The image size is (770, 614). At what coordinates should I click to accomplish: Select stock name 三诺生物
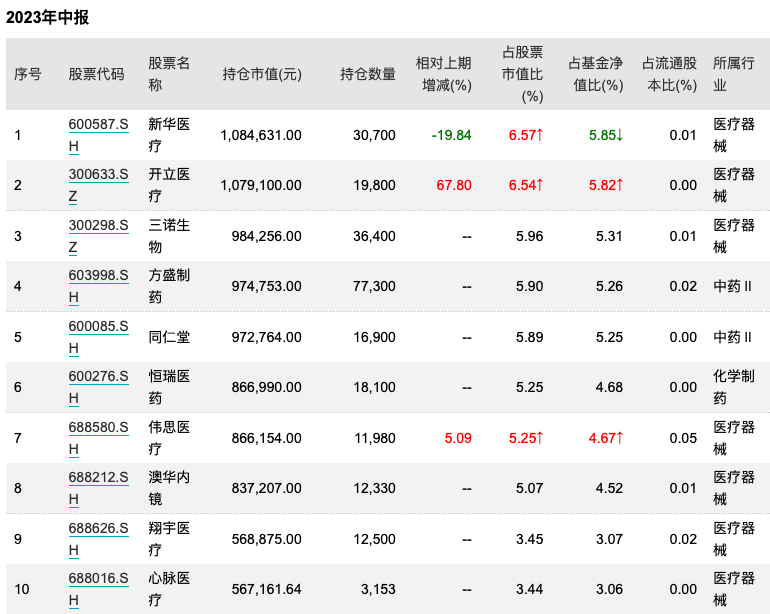[169, 236]
